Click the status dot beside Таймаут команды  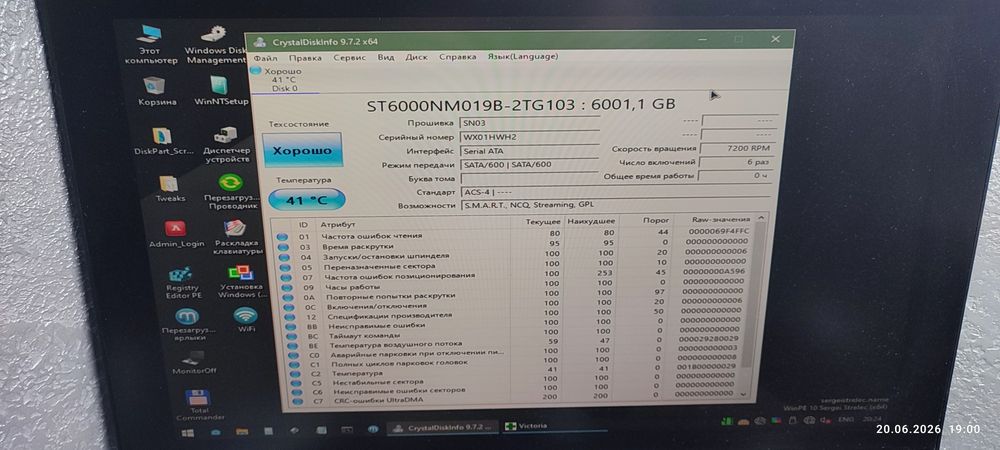(291, 337)
